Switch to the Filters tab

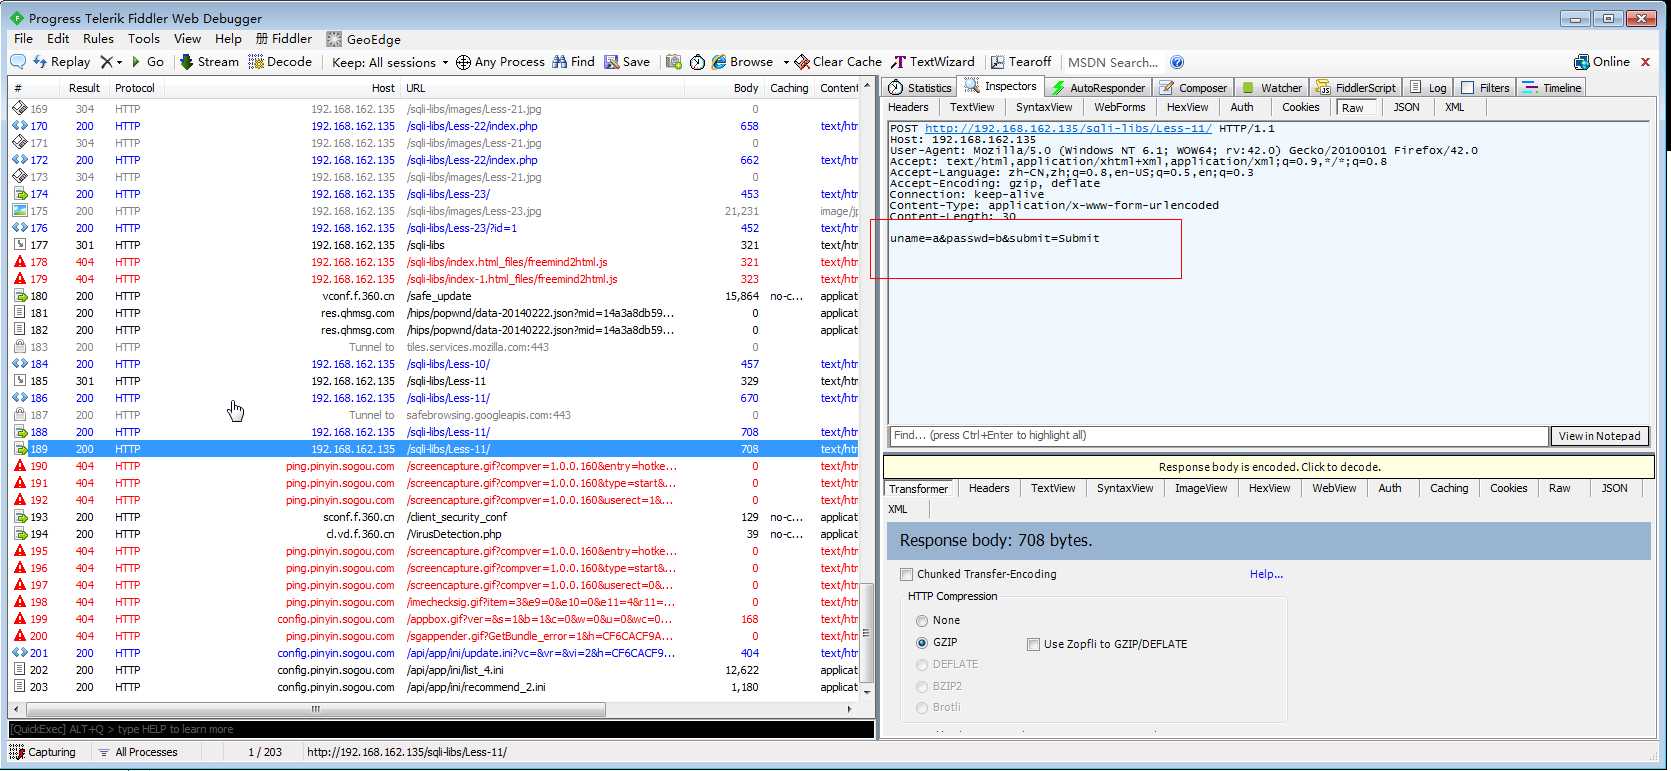(1485, 88)
